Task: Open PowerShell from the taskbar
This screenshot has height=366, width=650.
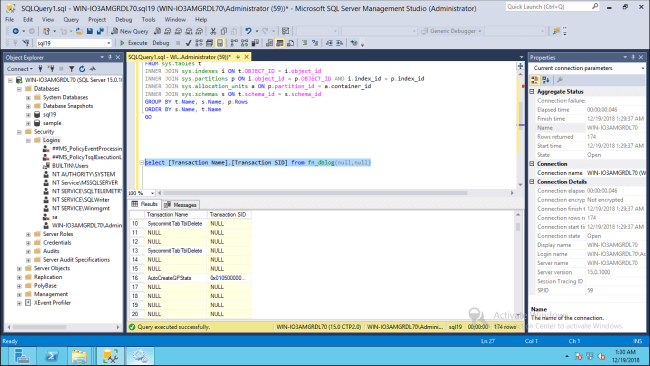Action: 52,356
